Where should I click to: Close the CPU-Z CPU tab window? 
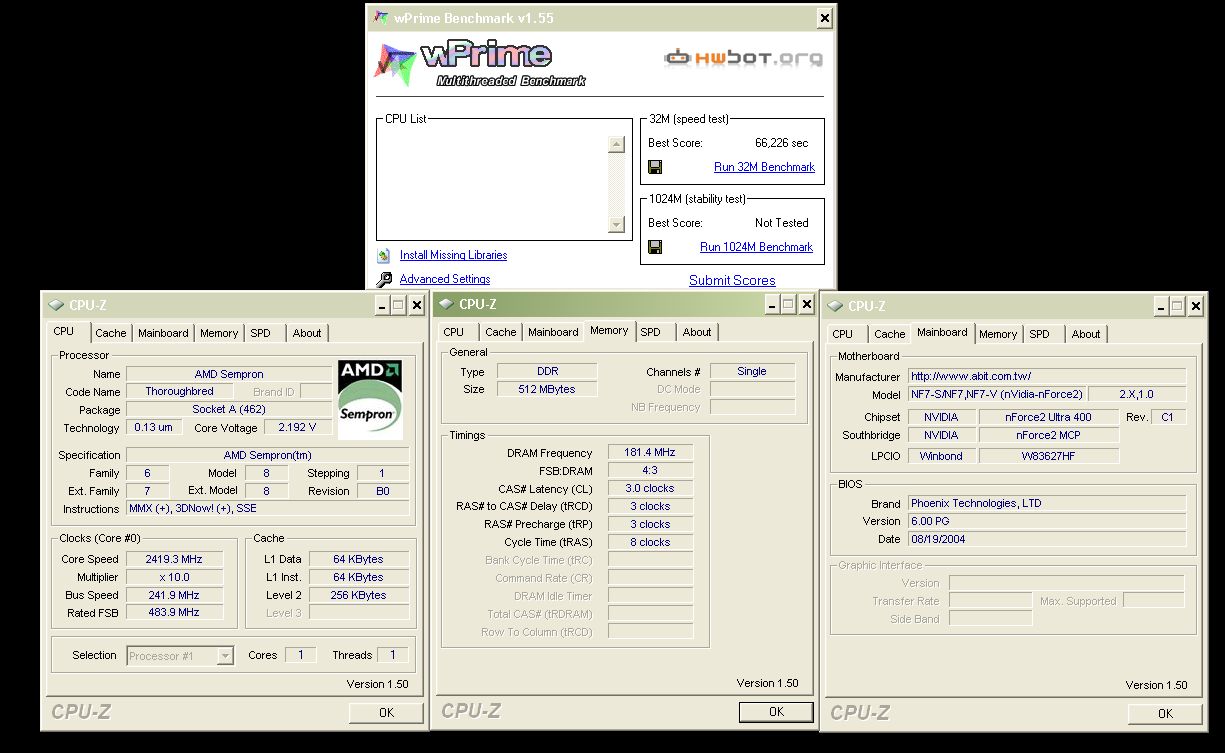click(x=417, y=306)
